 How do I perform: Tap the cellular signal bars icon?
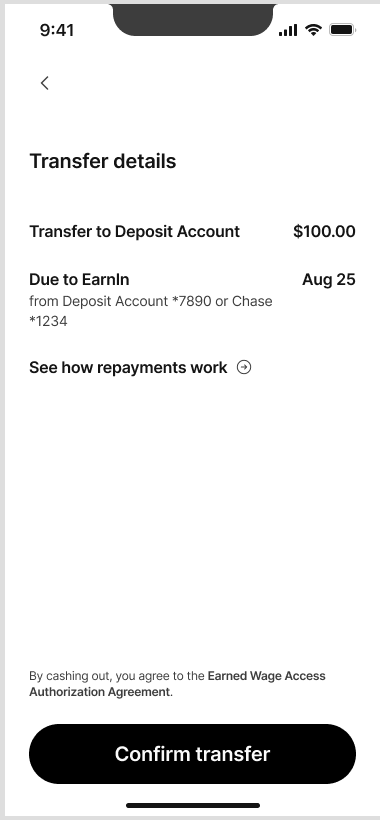pyautogui.click(x=288, y=30)
